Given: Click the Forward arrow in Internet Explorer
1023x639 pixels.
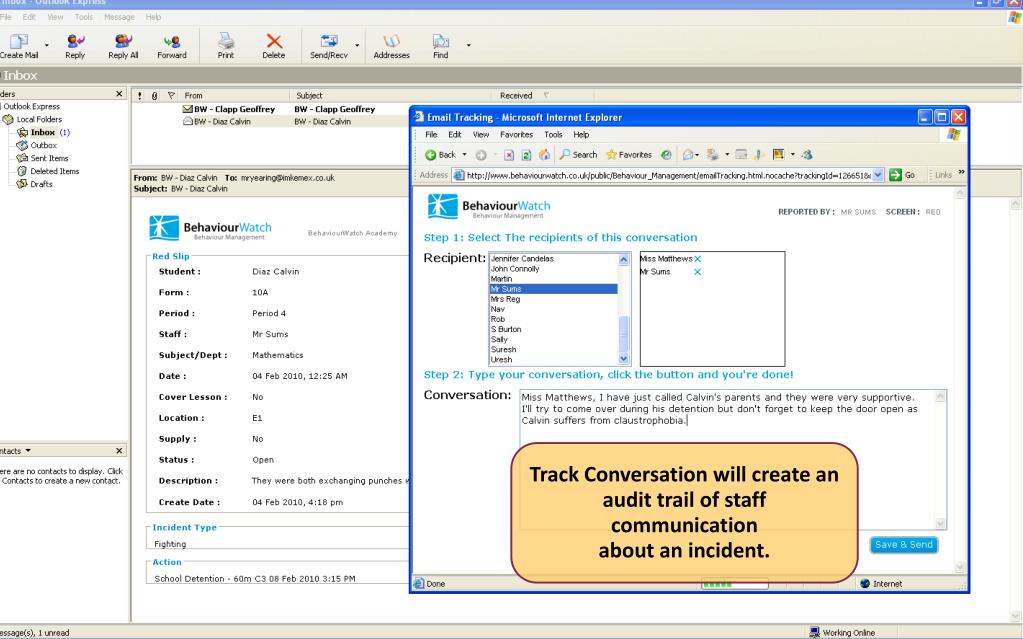Looking at the screenshot, I should [481, 155].
